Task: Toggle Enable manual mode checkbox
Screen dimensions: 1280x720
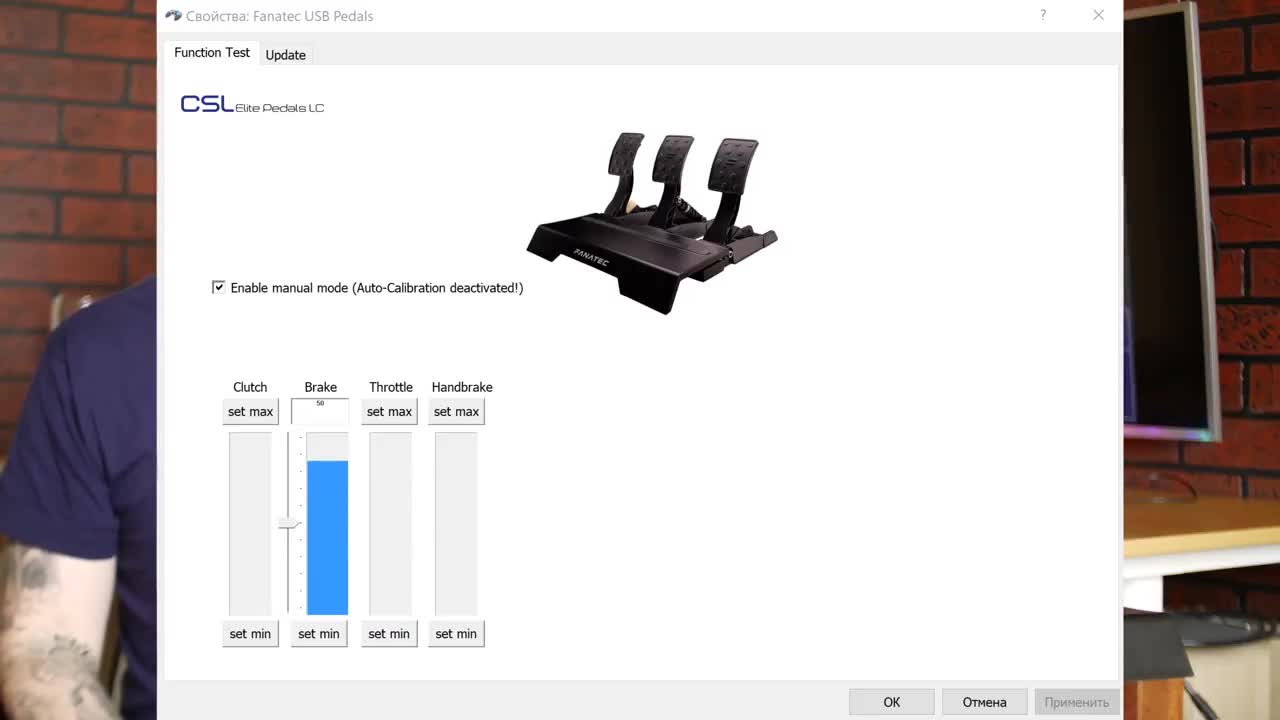Action: click(219, 287)
